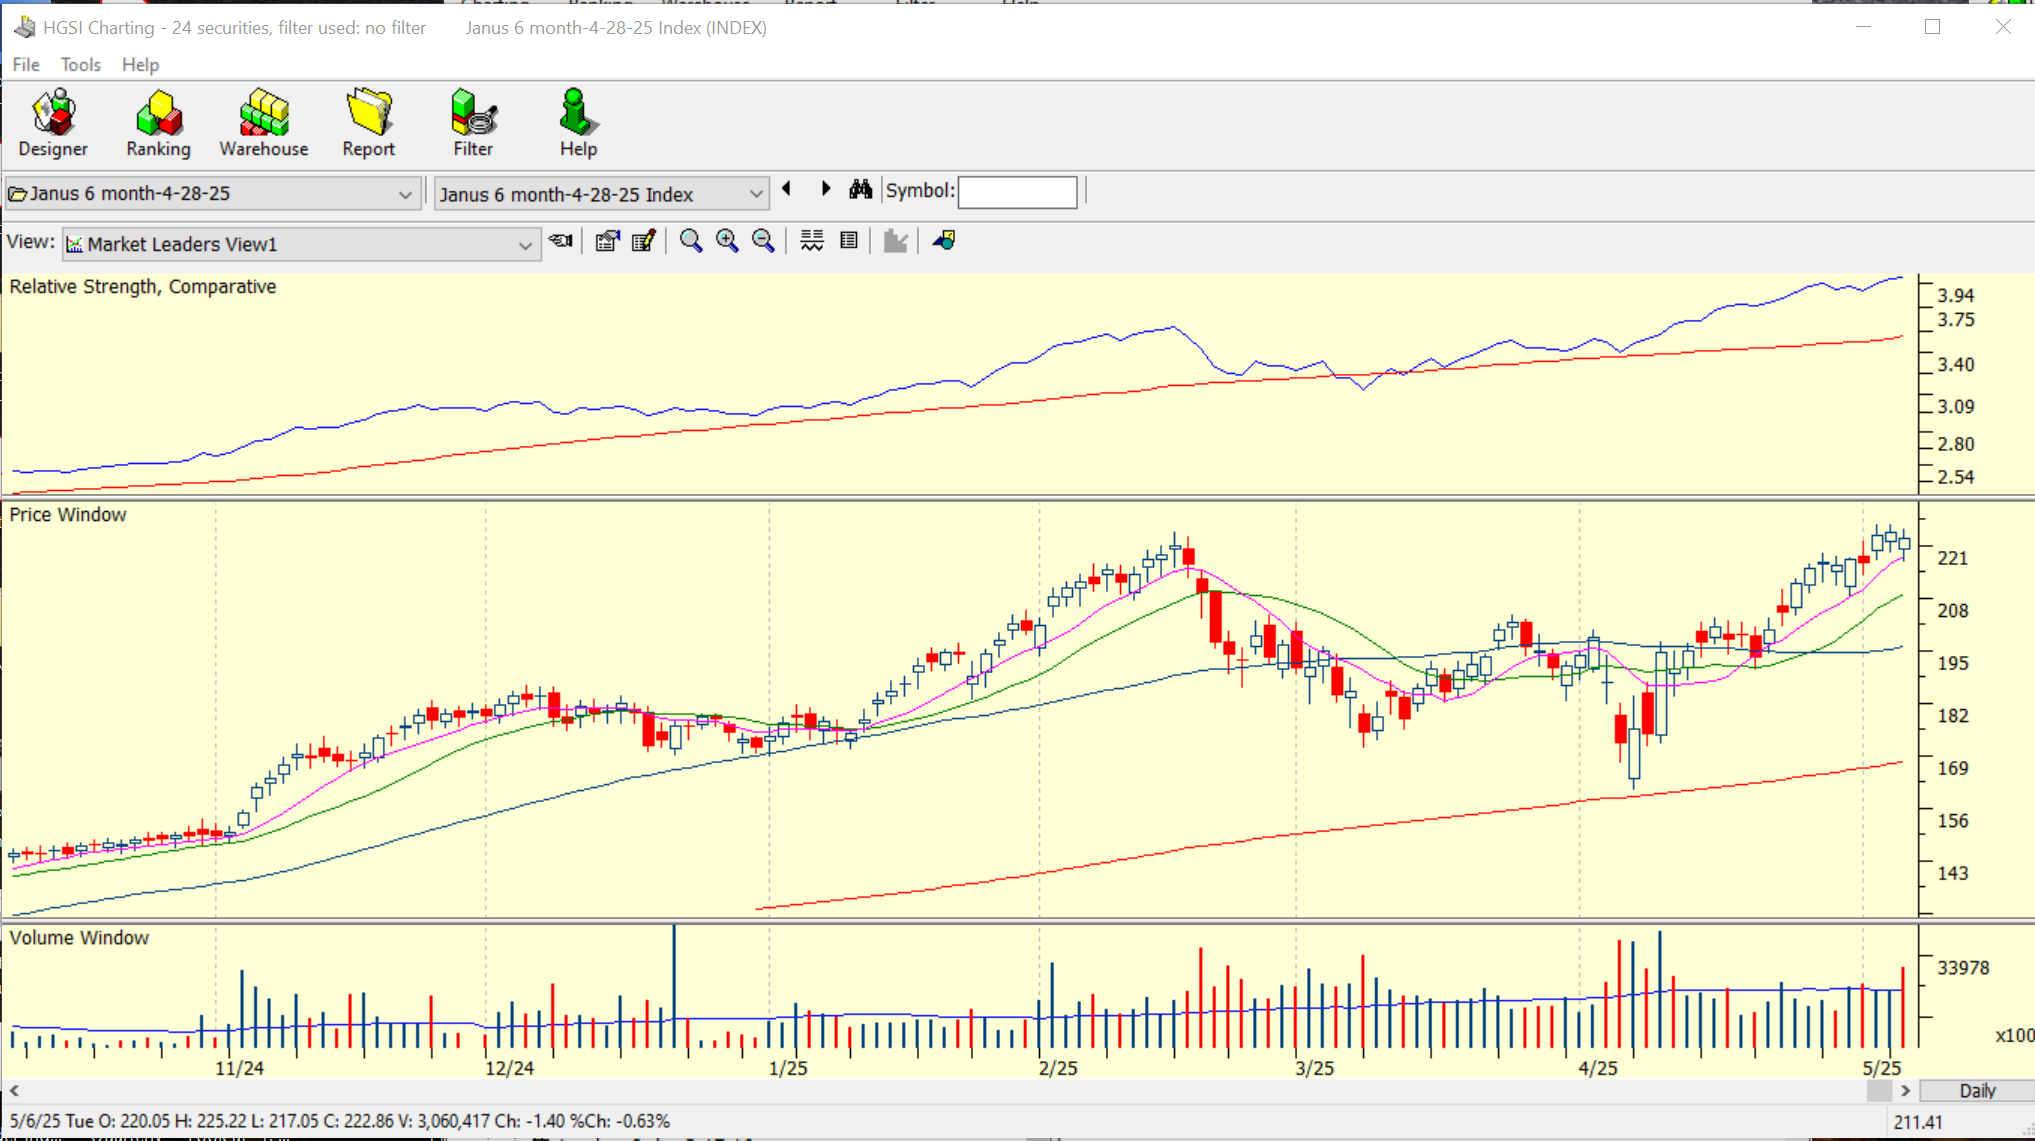Open the group dropdown Janus 6 month-4-28-25
2035x1141 pixels.
[211, 193]
